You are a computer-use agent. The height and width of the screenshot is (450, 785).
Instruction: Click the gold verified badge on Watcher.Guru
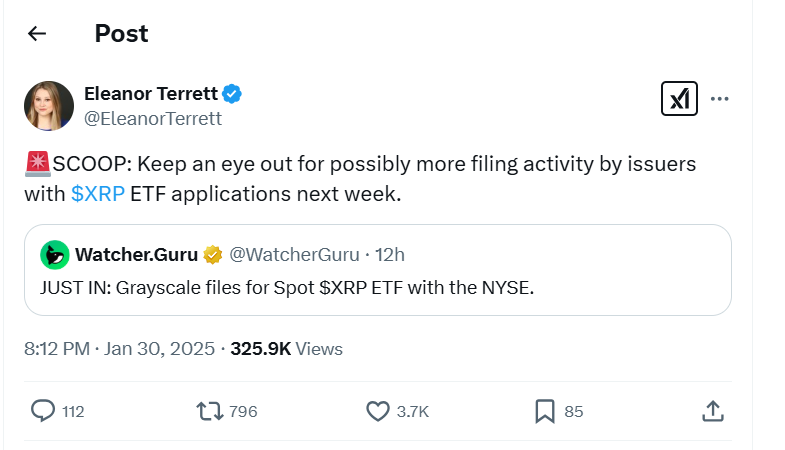coord(213,255)
